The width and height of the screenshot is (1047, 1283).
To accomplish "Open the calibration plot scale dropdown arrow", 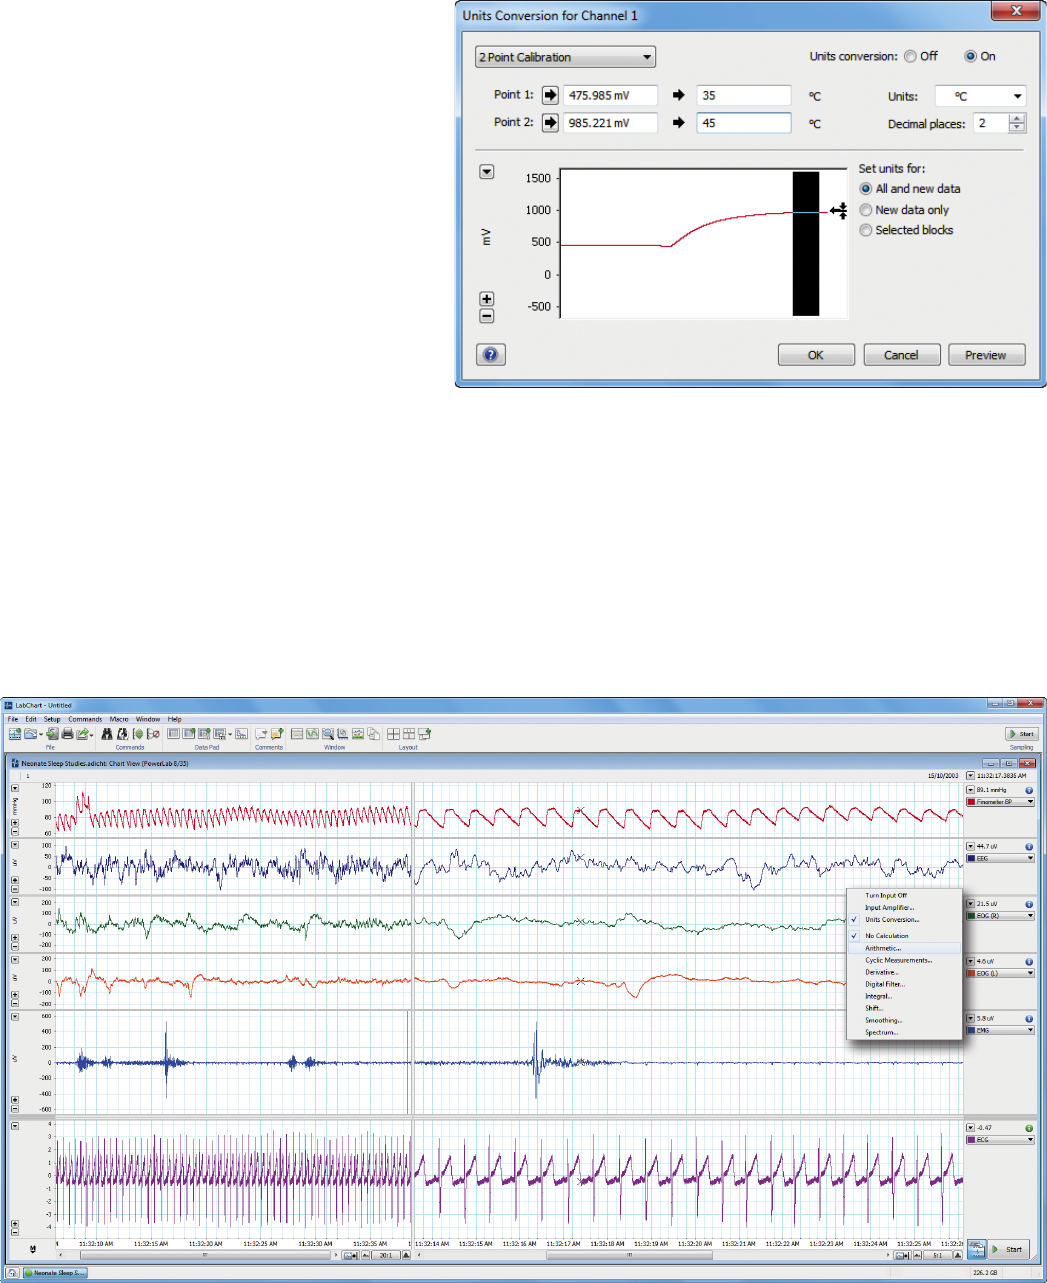I will point(487,172).
